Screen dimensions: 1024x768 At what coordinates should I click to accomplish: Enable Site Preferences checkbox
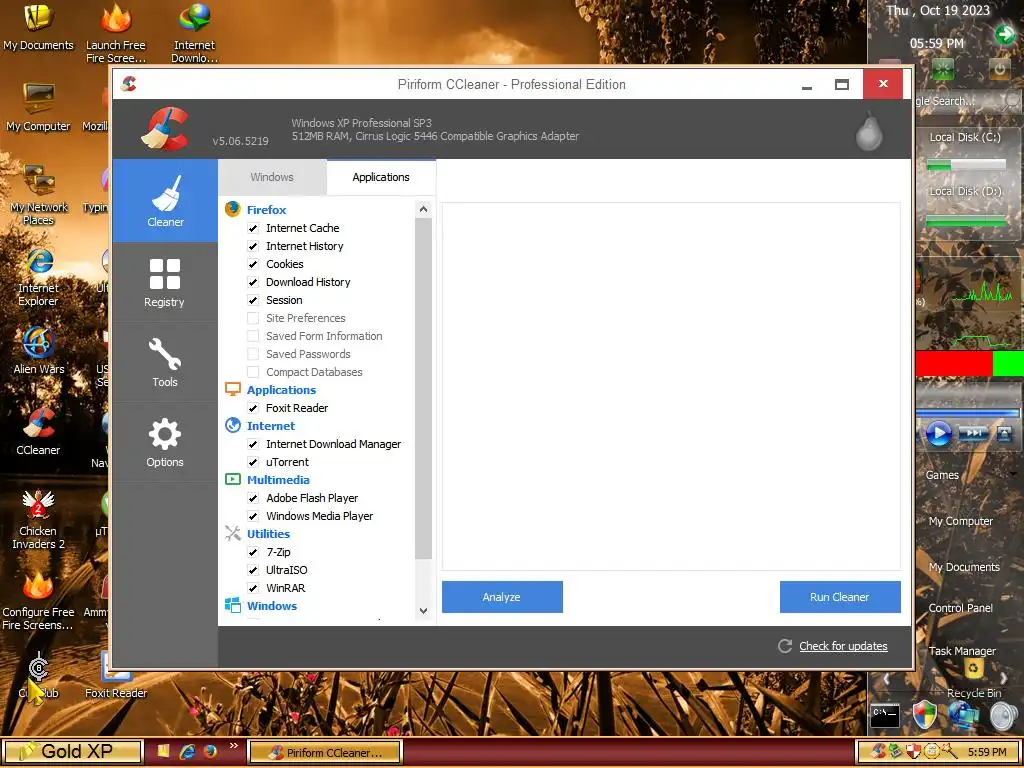(253, 318)
